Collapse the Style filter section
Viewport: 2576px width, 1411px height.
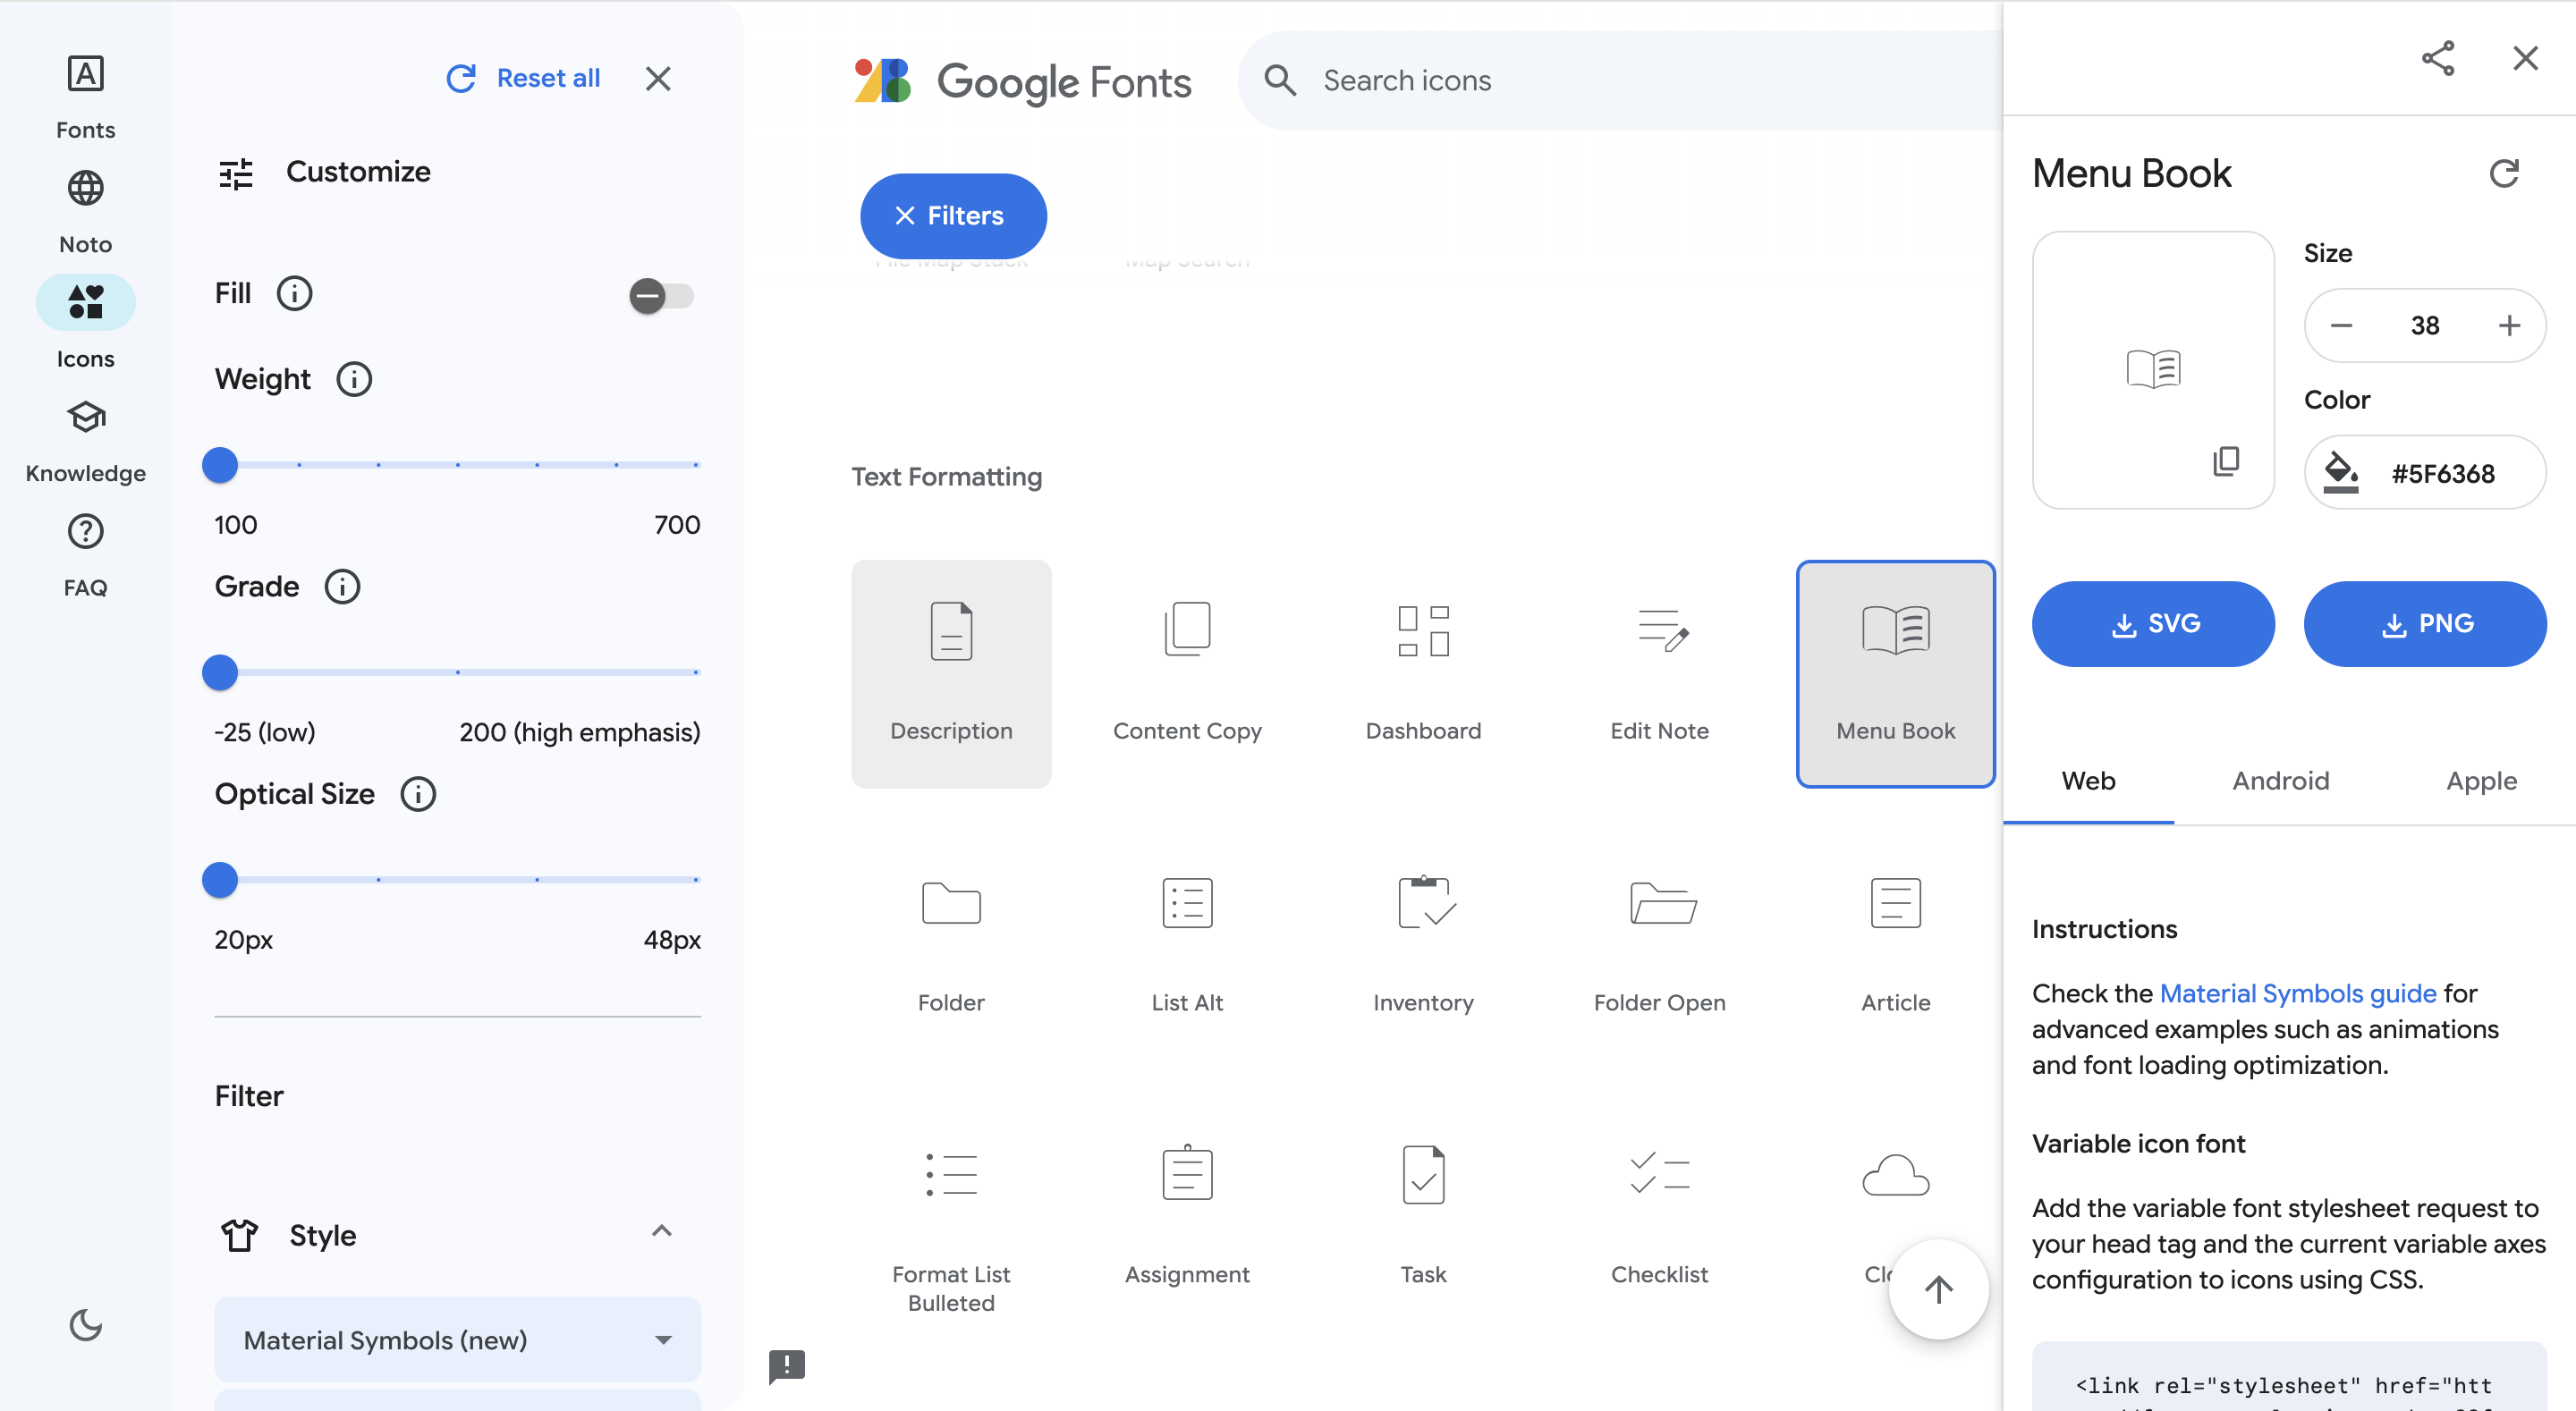click(x=662, y=1232)
